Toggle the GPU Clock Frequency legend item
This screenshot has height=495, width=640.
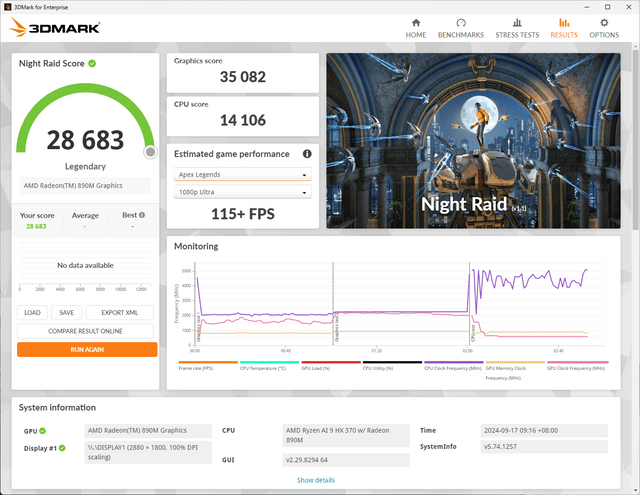[577, 366]
